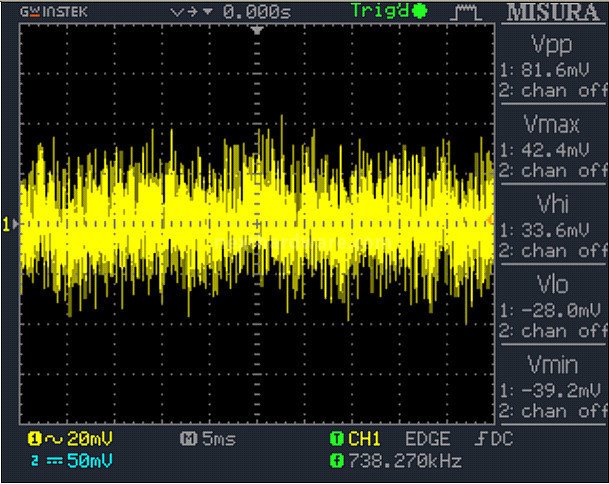Click the orange trigger level marker on right edge

491,220
